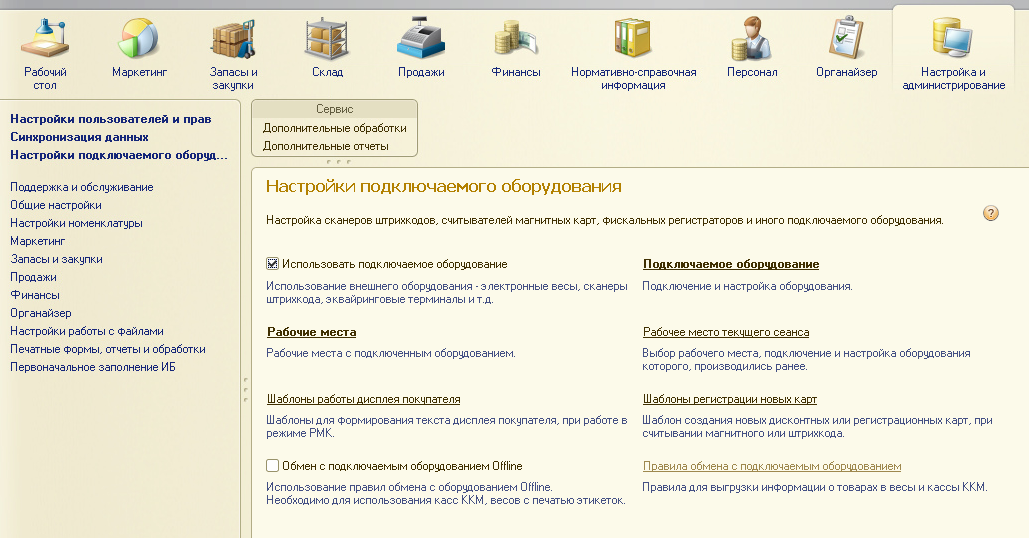Screen dimensions: 1029x538
Task: Select the Персонал section icon
Action: (x=752, y=40)
